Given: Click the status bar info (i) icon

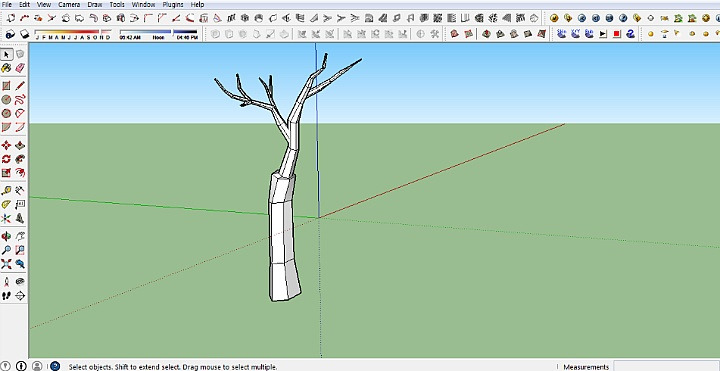Looking at the screenshot, I should [x=21, y=366].
